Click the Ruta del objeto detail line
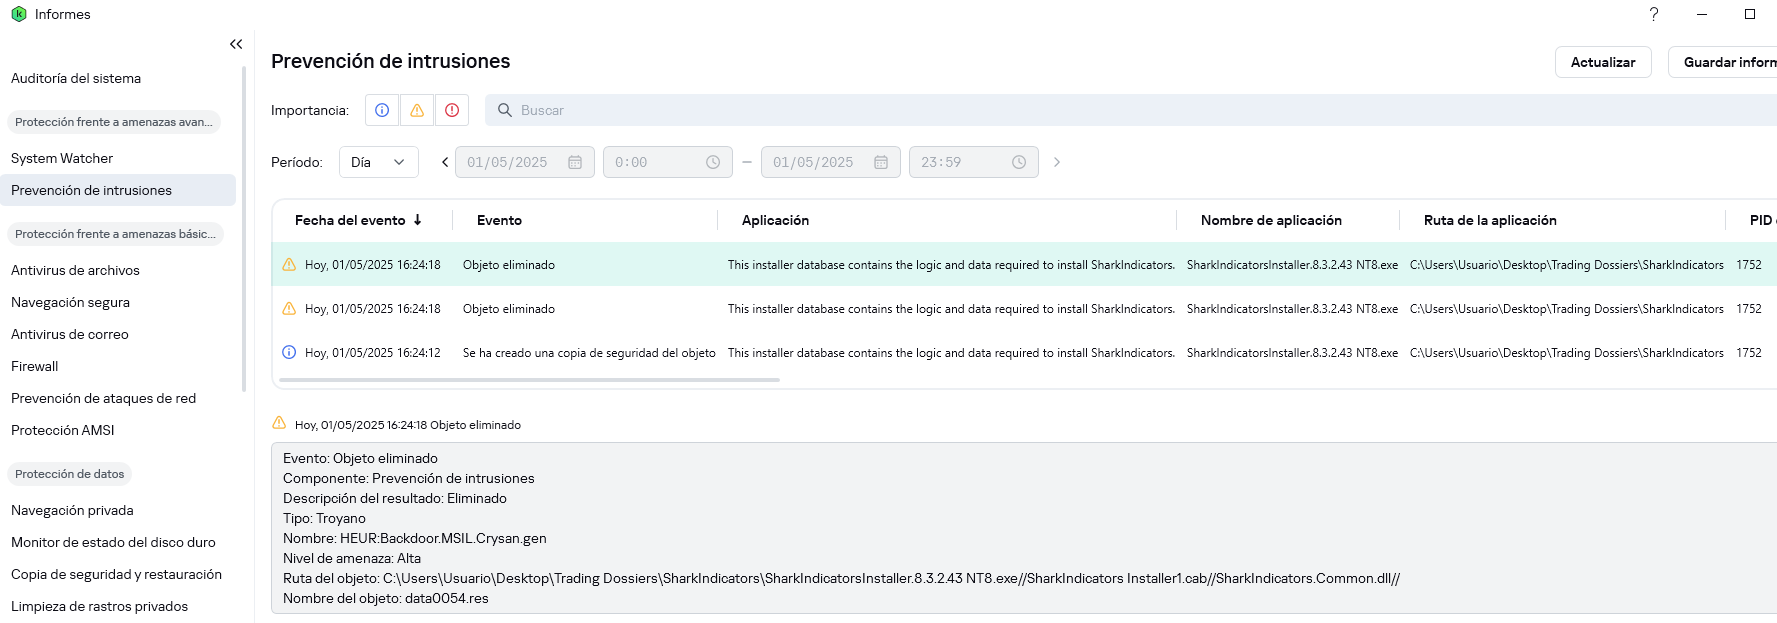The image size is (1777, 623). [x=841, y=578]
